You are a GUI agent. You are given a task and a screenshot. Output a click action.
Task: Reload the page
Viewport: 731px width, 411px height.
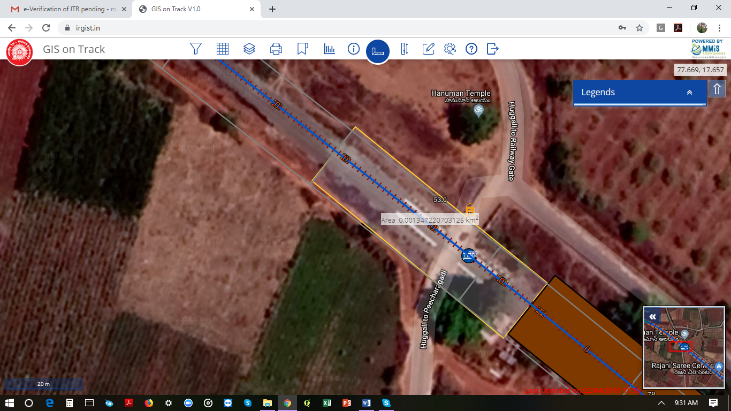click(x=46, y=28)
